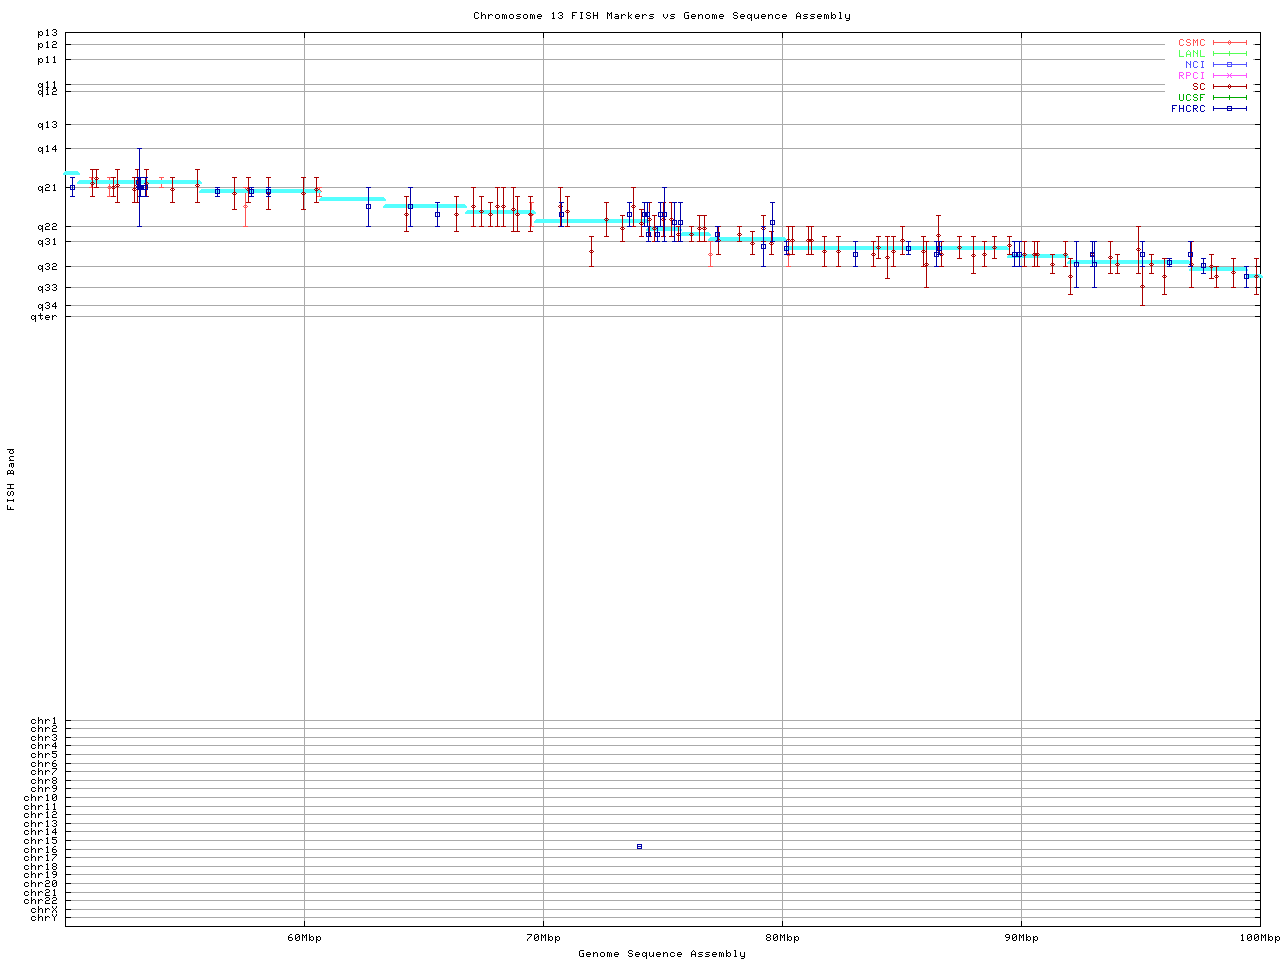Click the CSMC red legend marker

pos(1230,43)
